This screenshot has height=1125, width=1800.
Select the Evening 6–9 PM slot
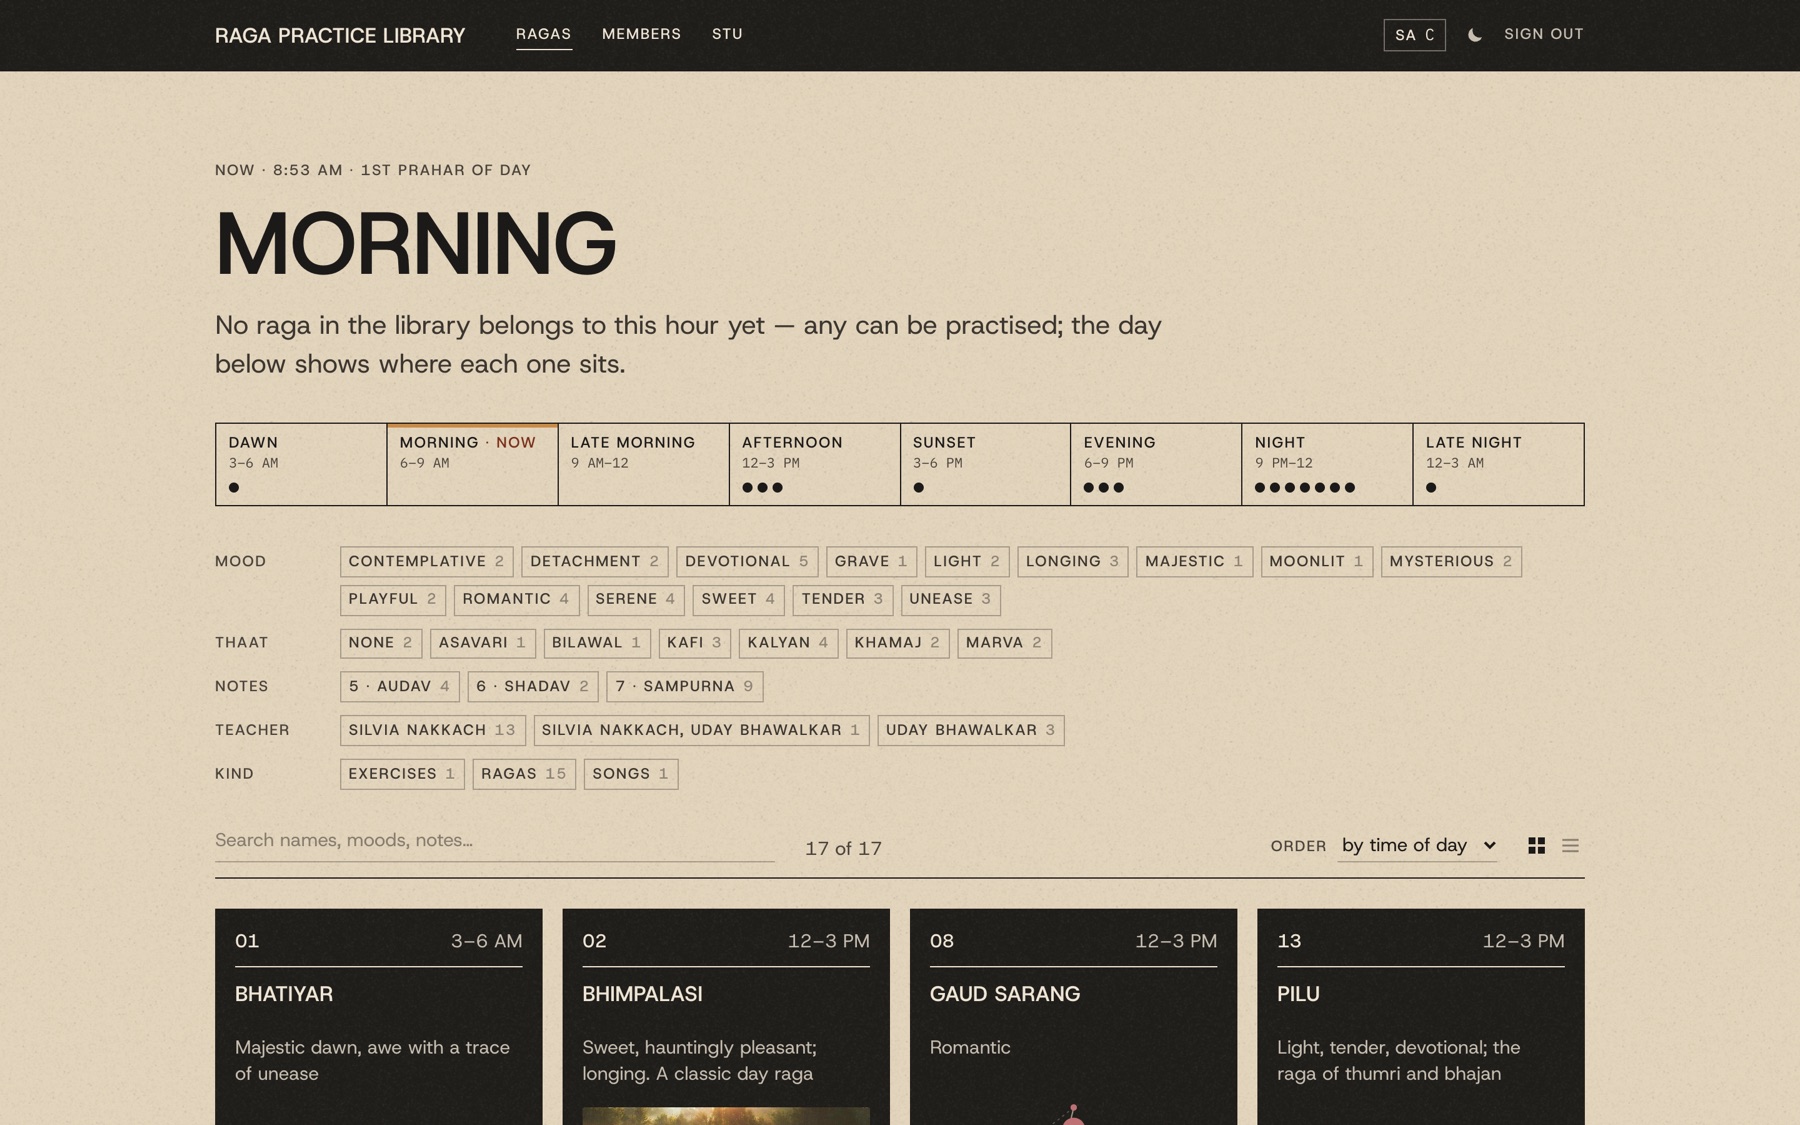click(x=1156, y=464)
